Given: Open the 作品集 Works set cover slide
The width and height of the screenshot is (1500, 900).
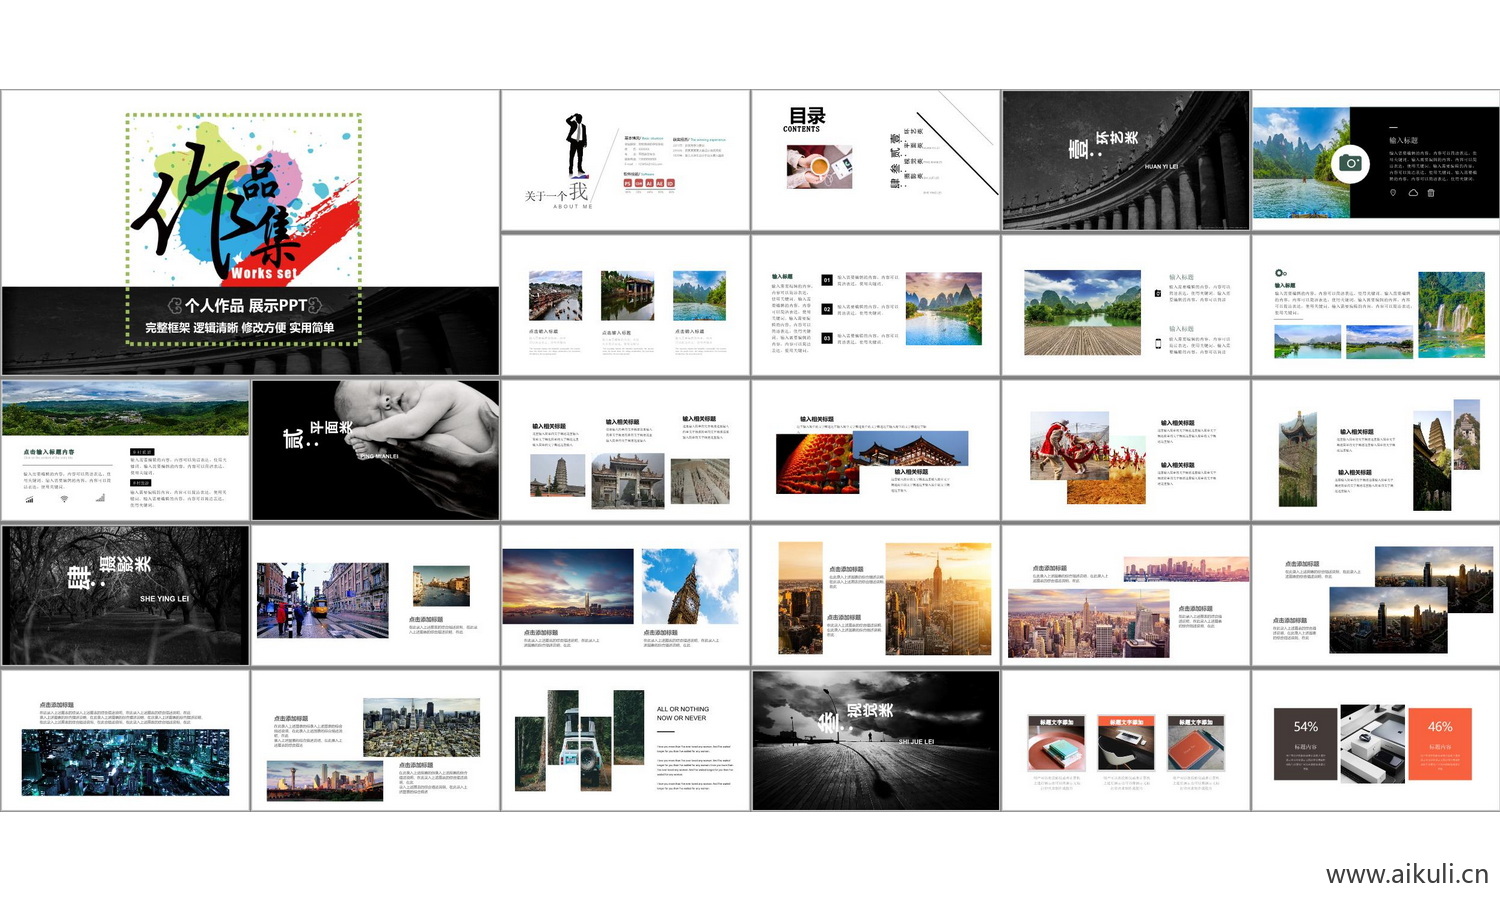Looking at the screenshot, I should tap(250, 232).
